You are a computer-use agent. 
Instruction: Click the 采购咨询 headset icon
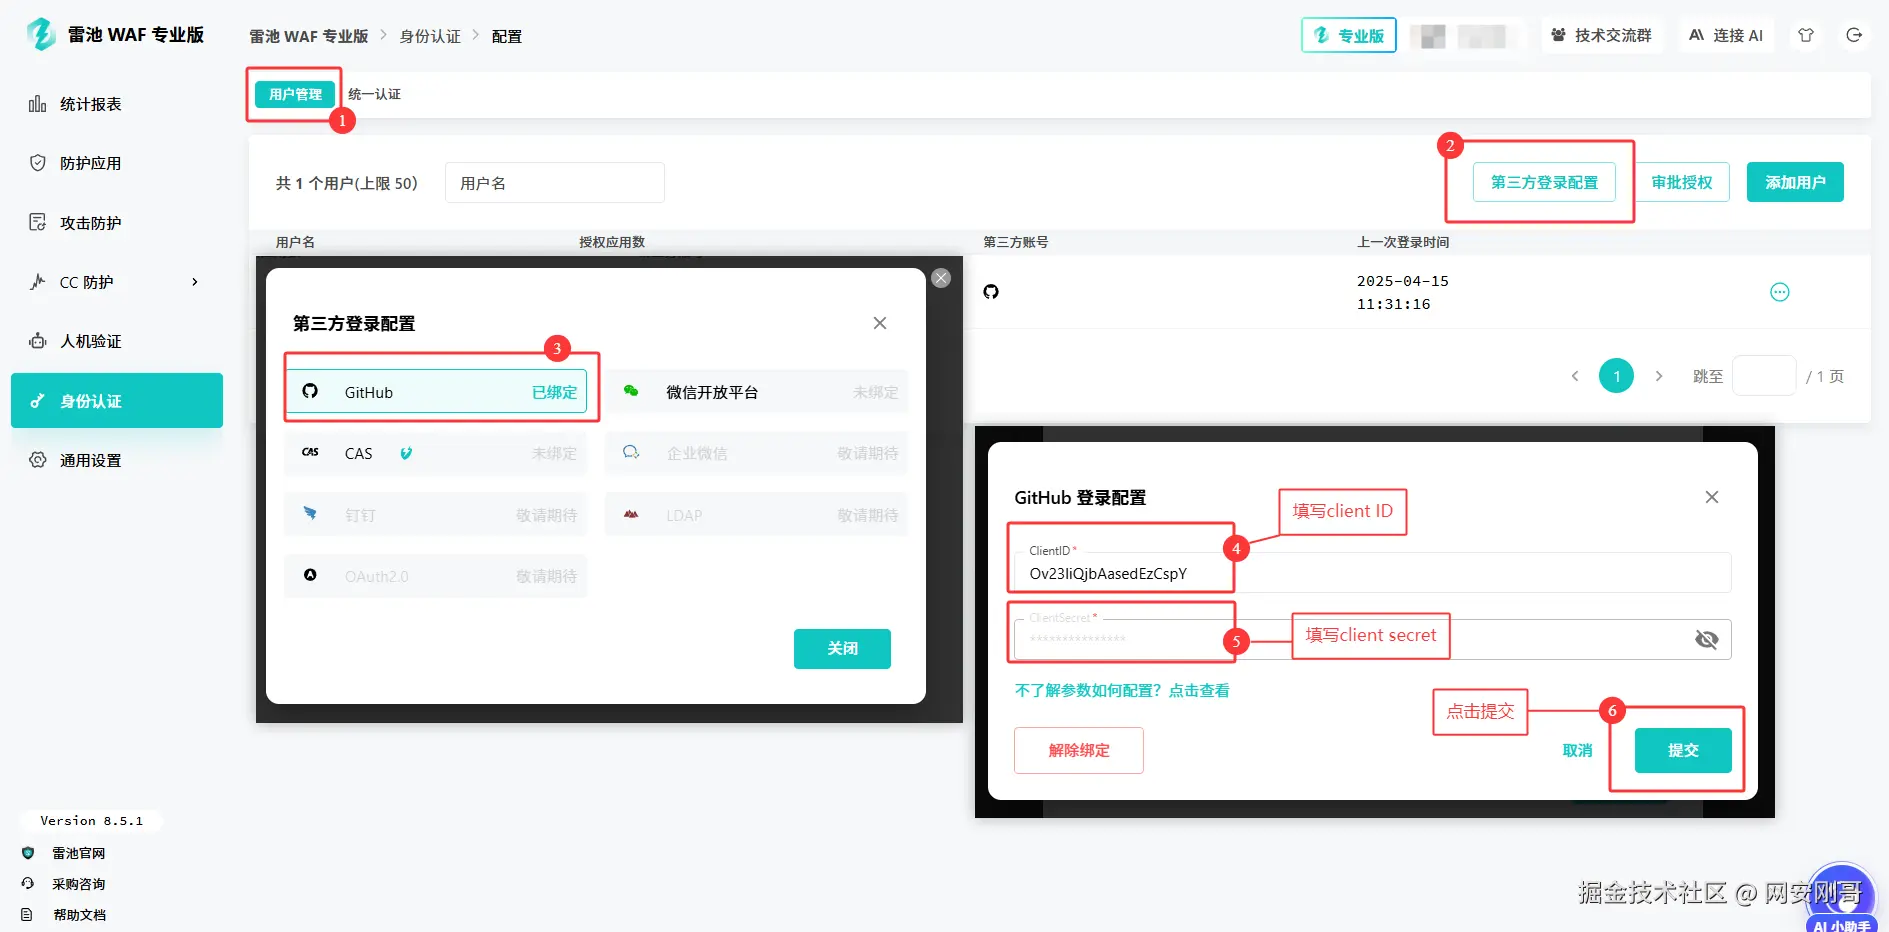pyautogui.click(x=28, y=884)
